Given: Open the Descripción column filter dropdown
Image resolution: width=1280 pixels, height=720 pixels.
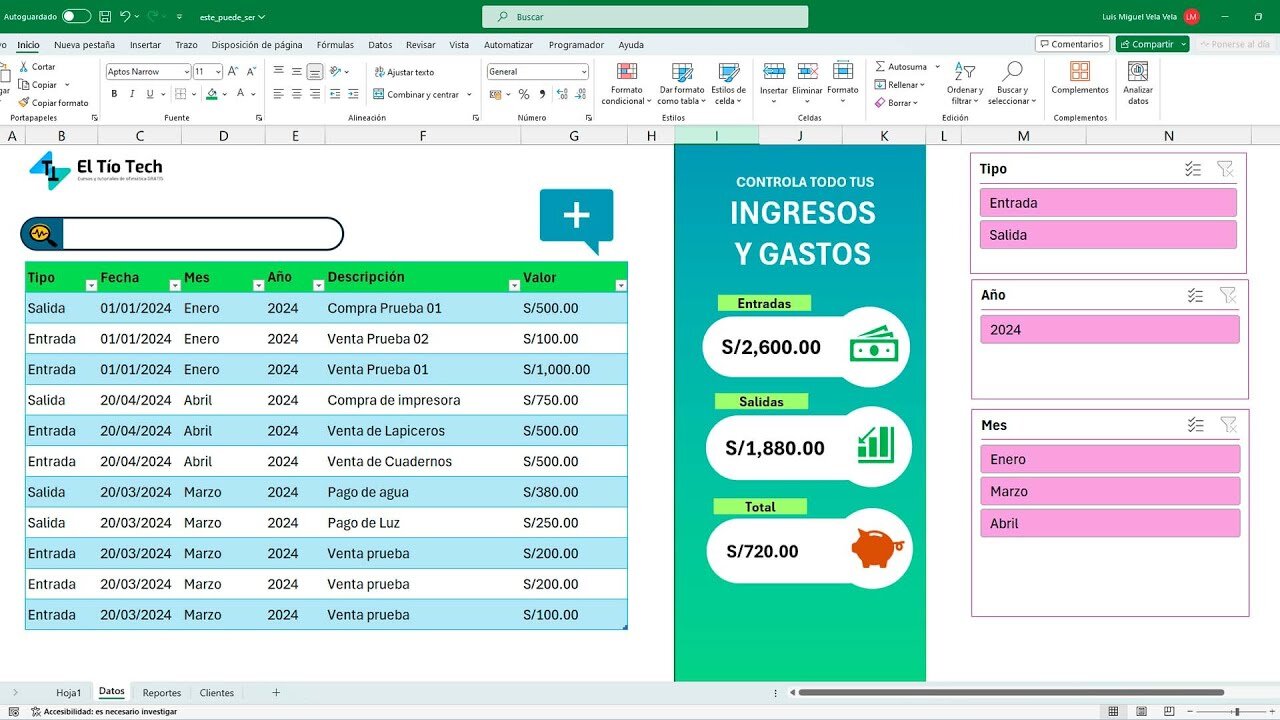Looking at the screenshot, I should pos(514,286).
